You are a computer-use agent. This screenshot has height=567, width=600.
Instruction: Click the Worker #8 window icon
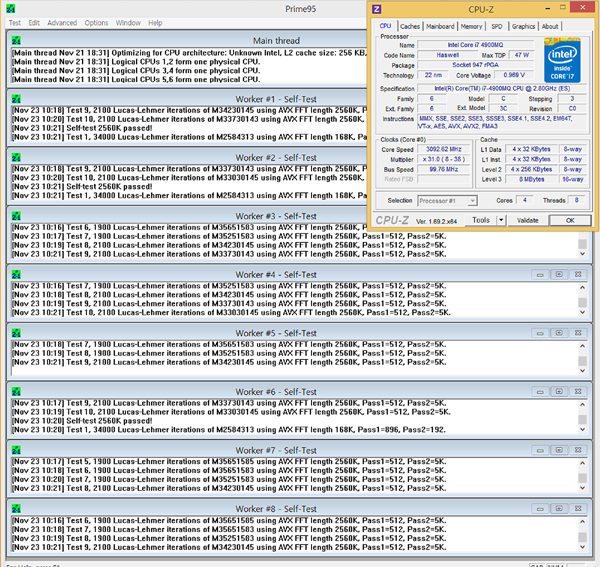(x=16, y=509)
